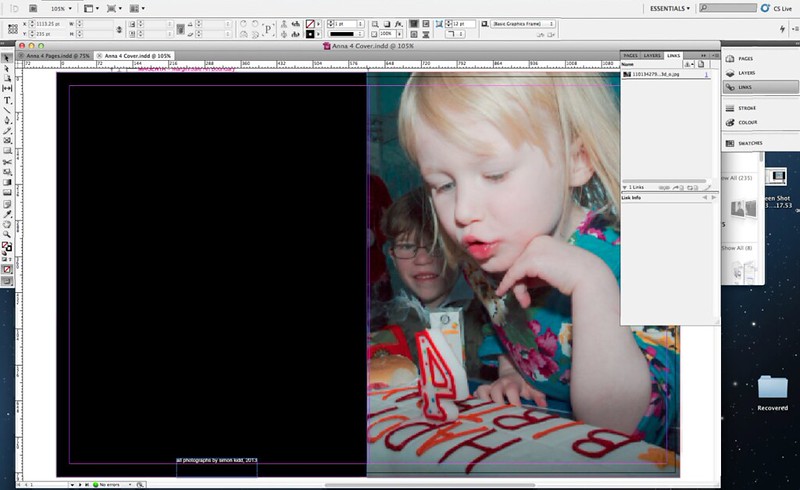Click the fill and stroke swatch in toolbox
The width and height of the screenshot is (800, 490).
pos(7,248)
